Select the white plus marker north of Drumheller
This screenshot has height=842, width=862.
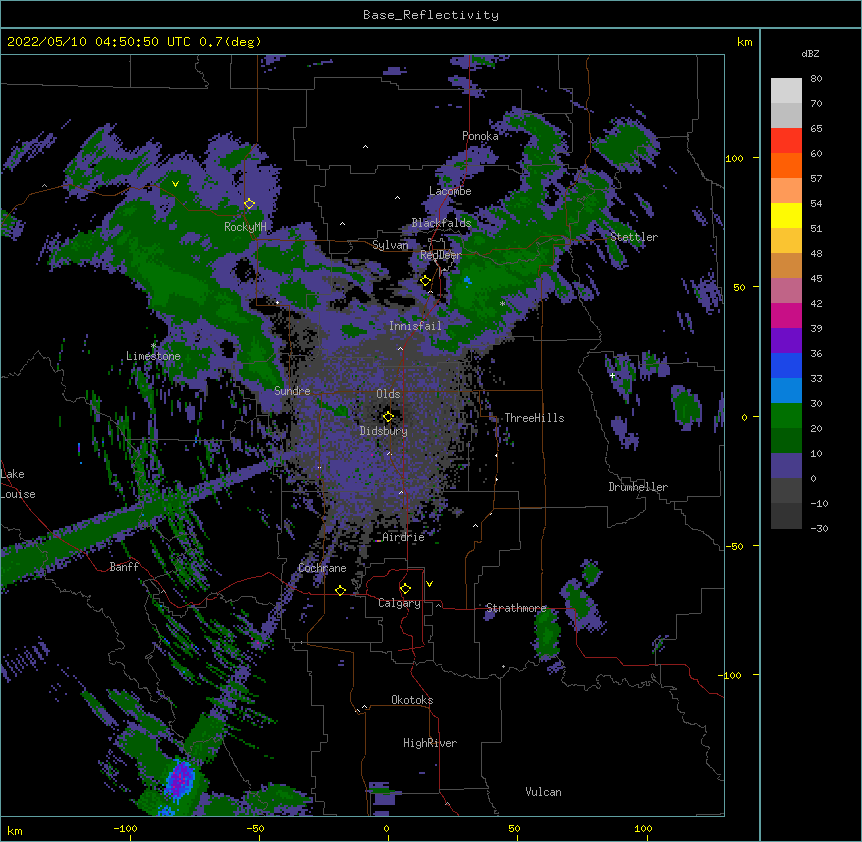click(x=612, y=375)
